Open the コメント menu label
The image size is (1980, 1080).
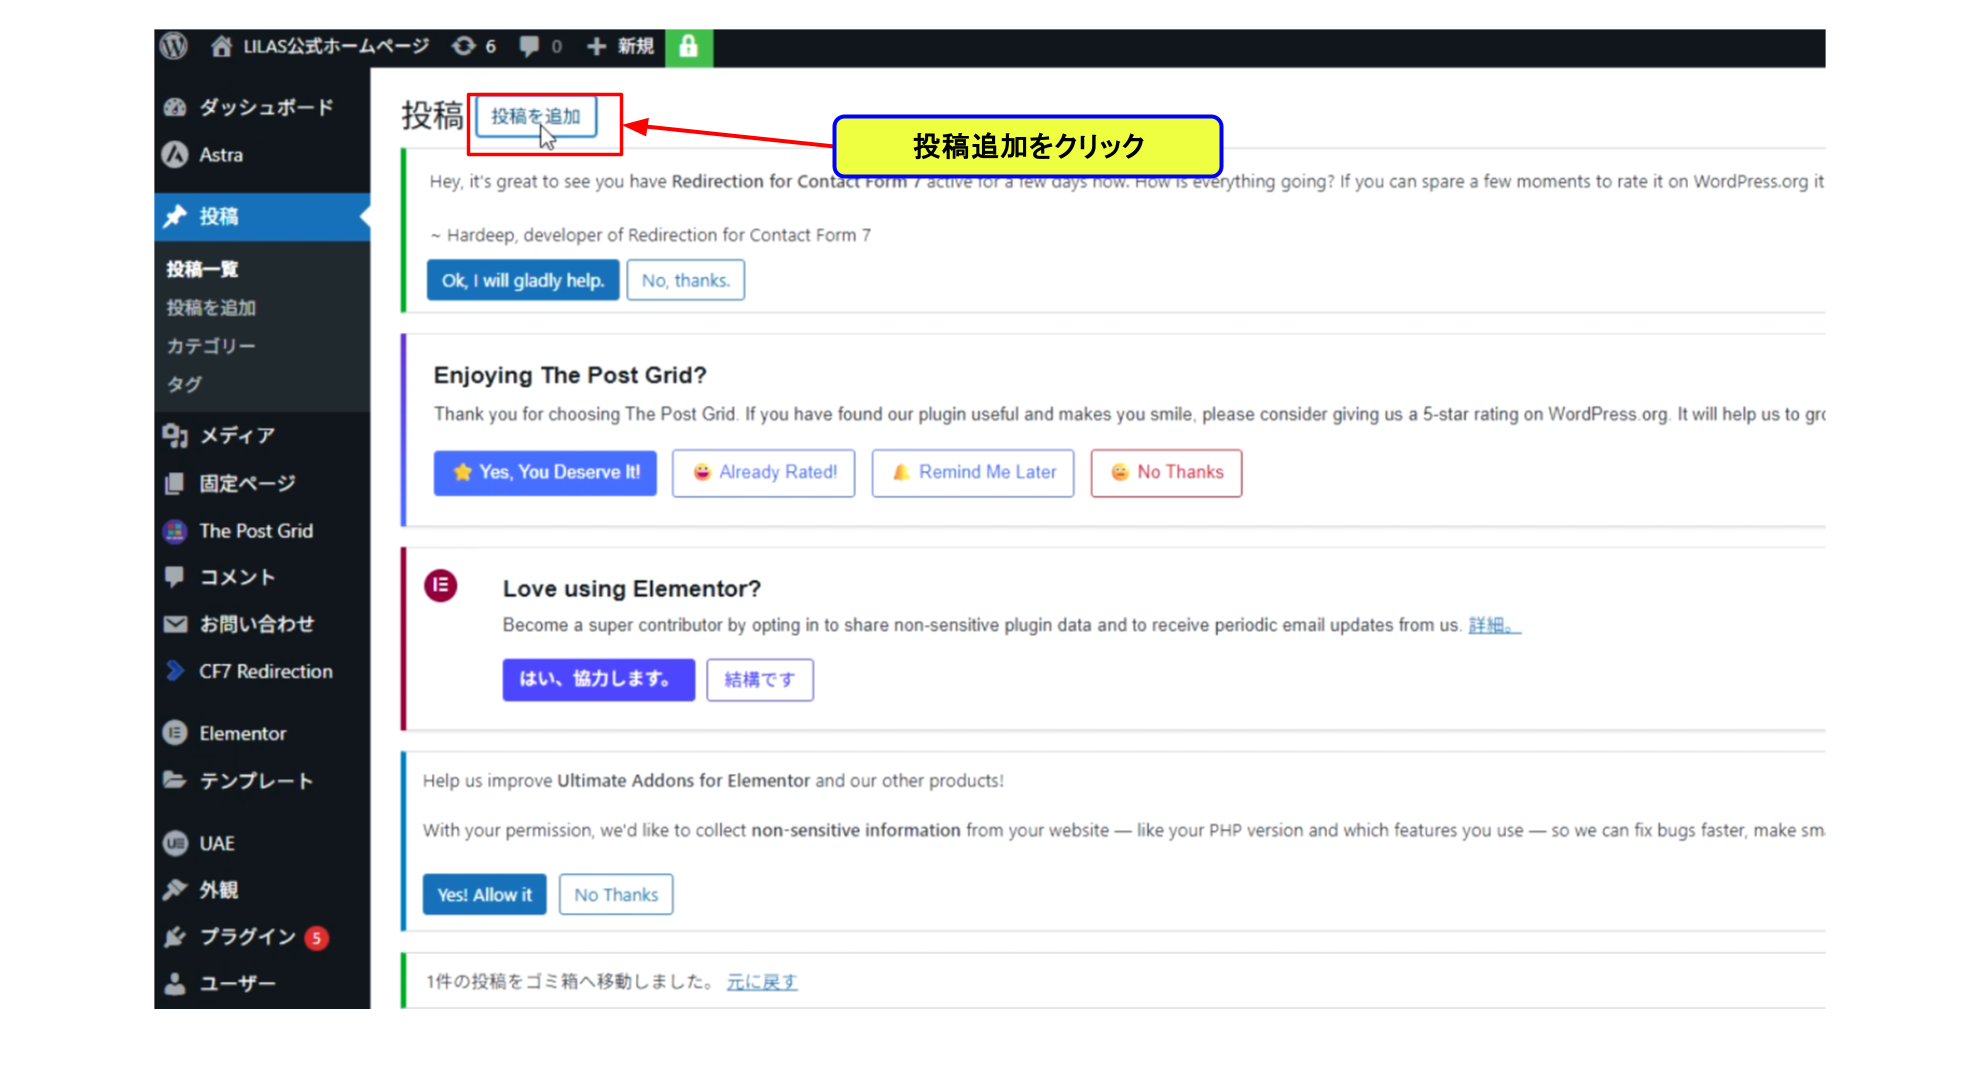pyautogui.click(x=237, y=577)
